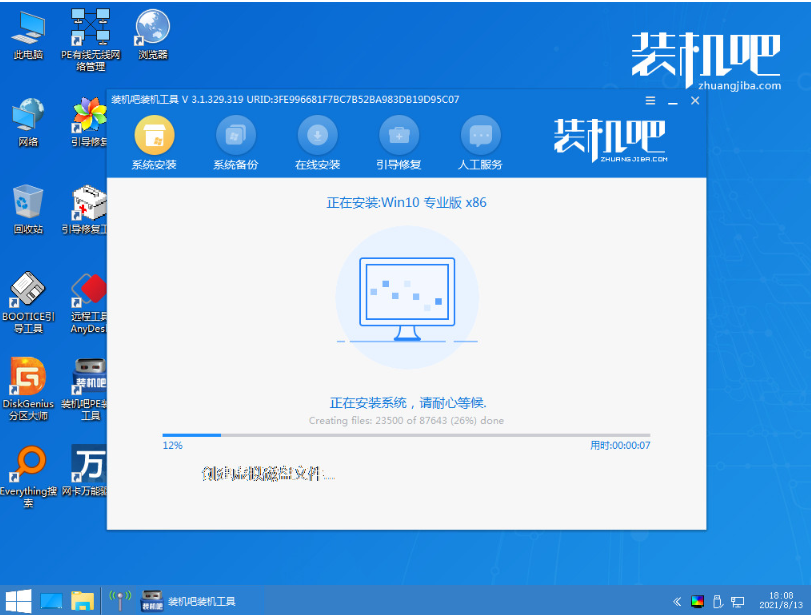Launch DiskGenius分区大师 shortcut
Viewport: 811px width, 615px height.
[28, 389]
